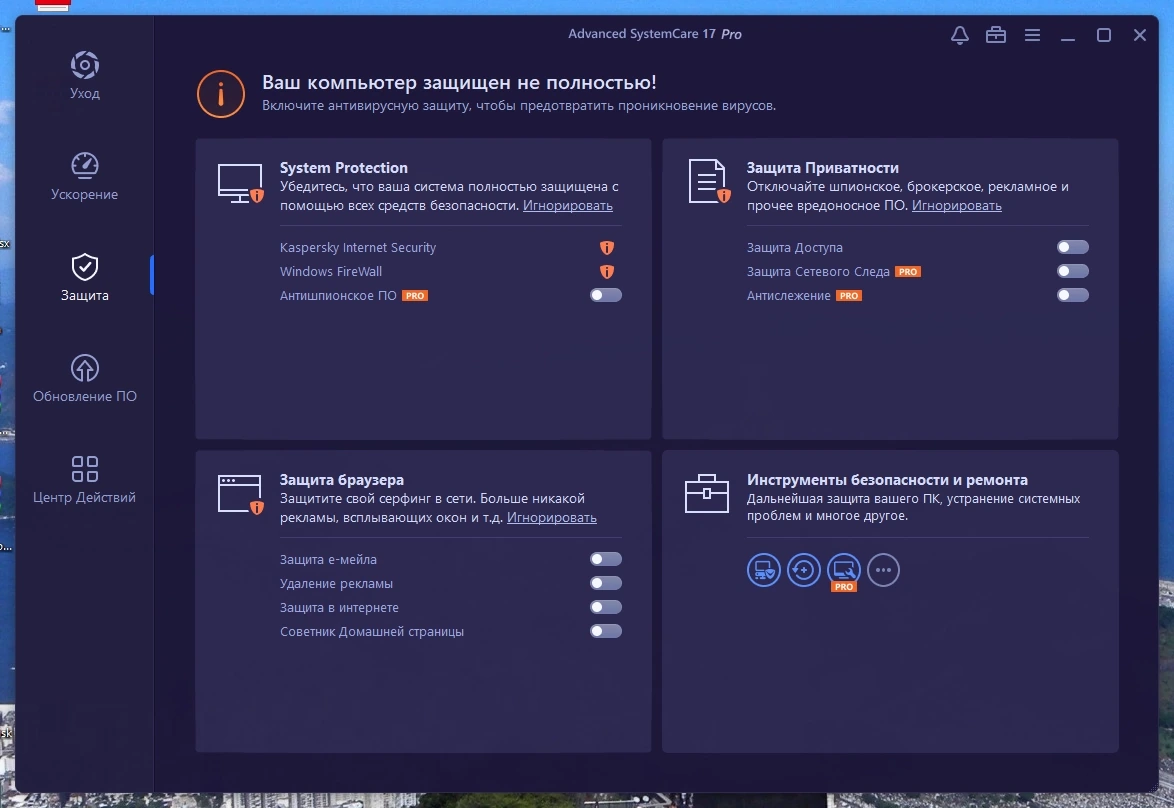Screen dimensions: 1174x808
Task: Open the toolbox icon in title bar
Action: point(996,35)
